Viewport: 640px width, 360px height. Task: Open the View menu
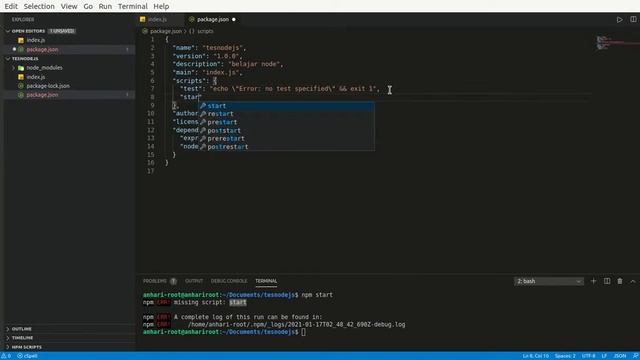(69, 6)
